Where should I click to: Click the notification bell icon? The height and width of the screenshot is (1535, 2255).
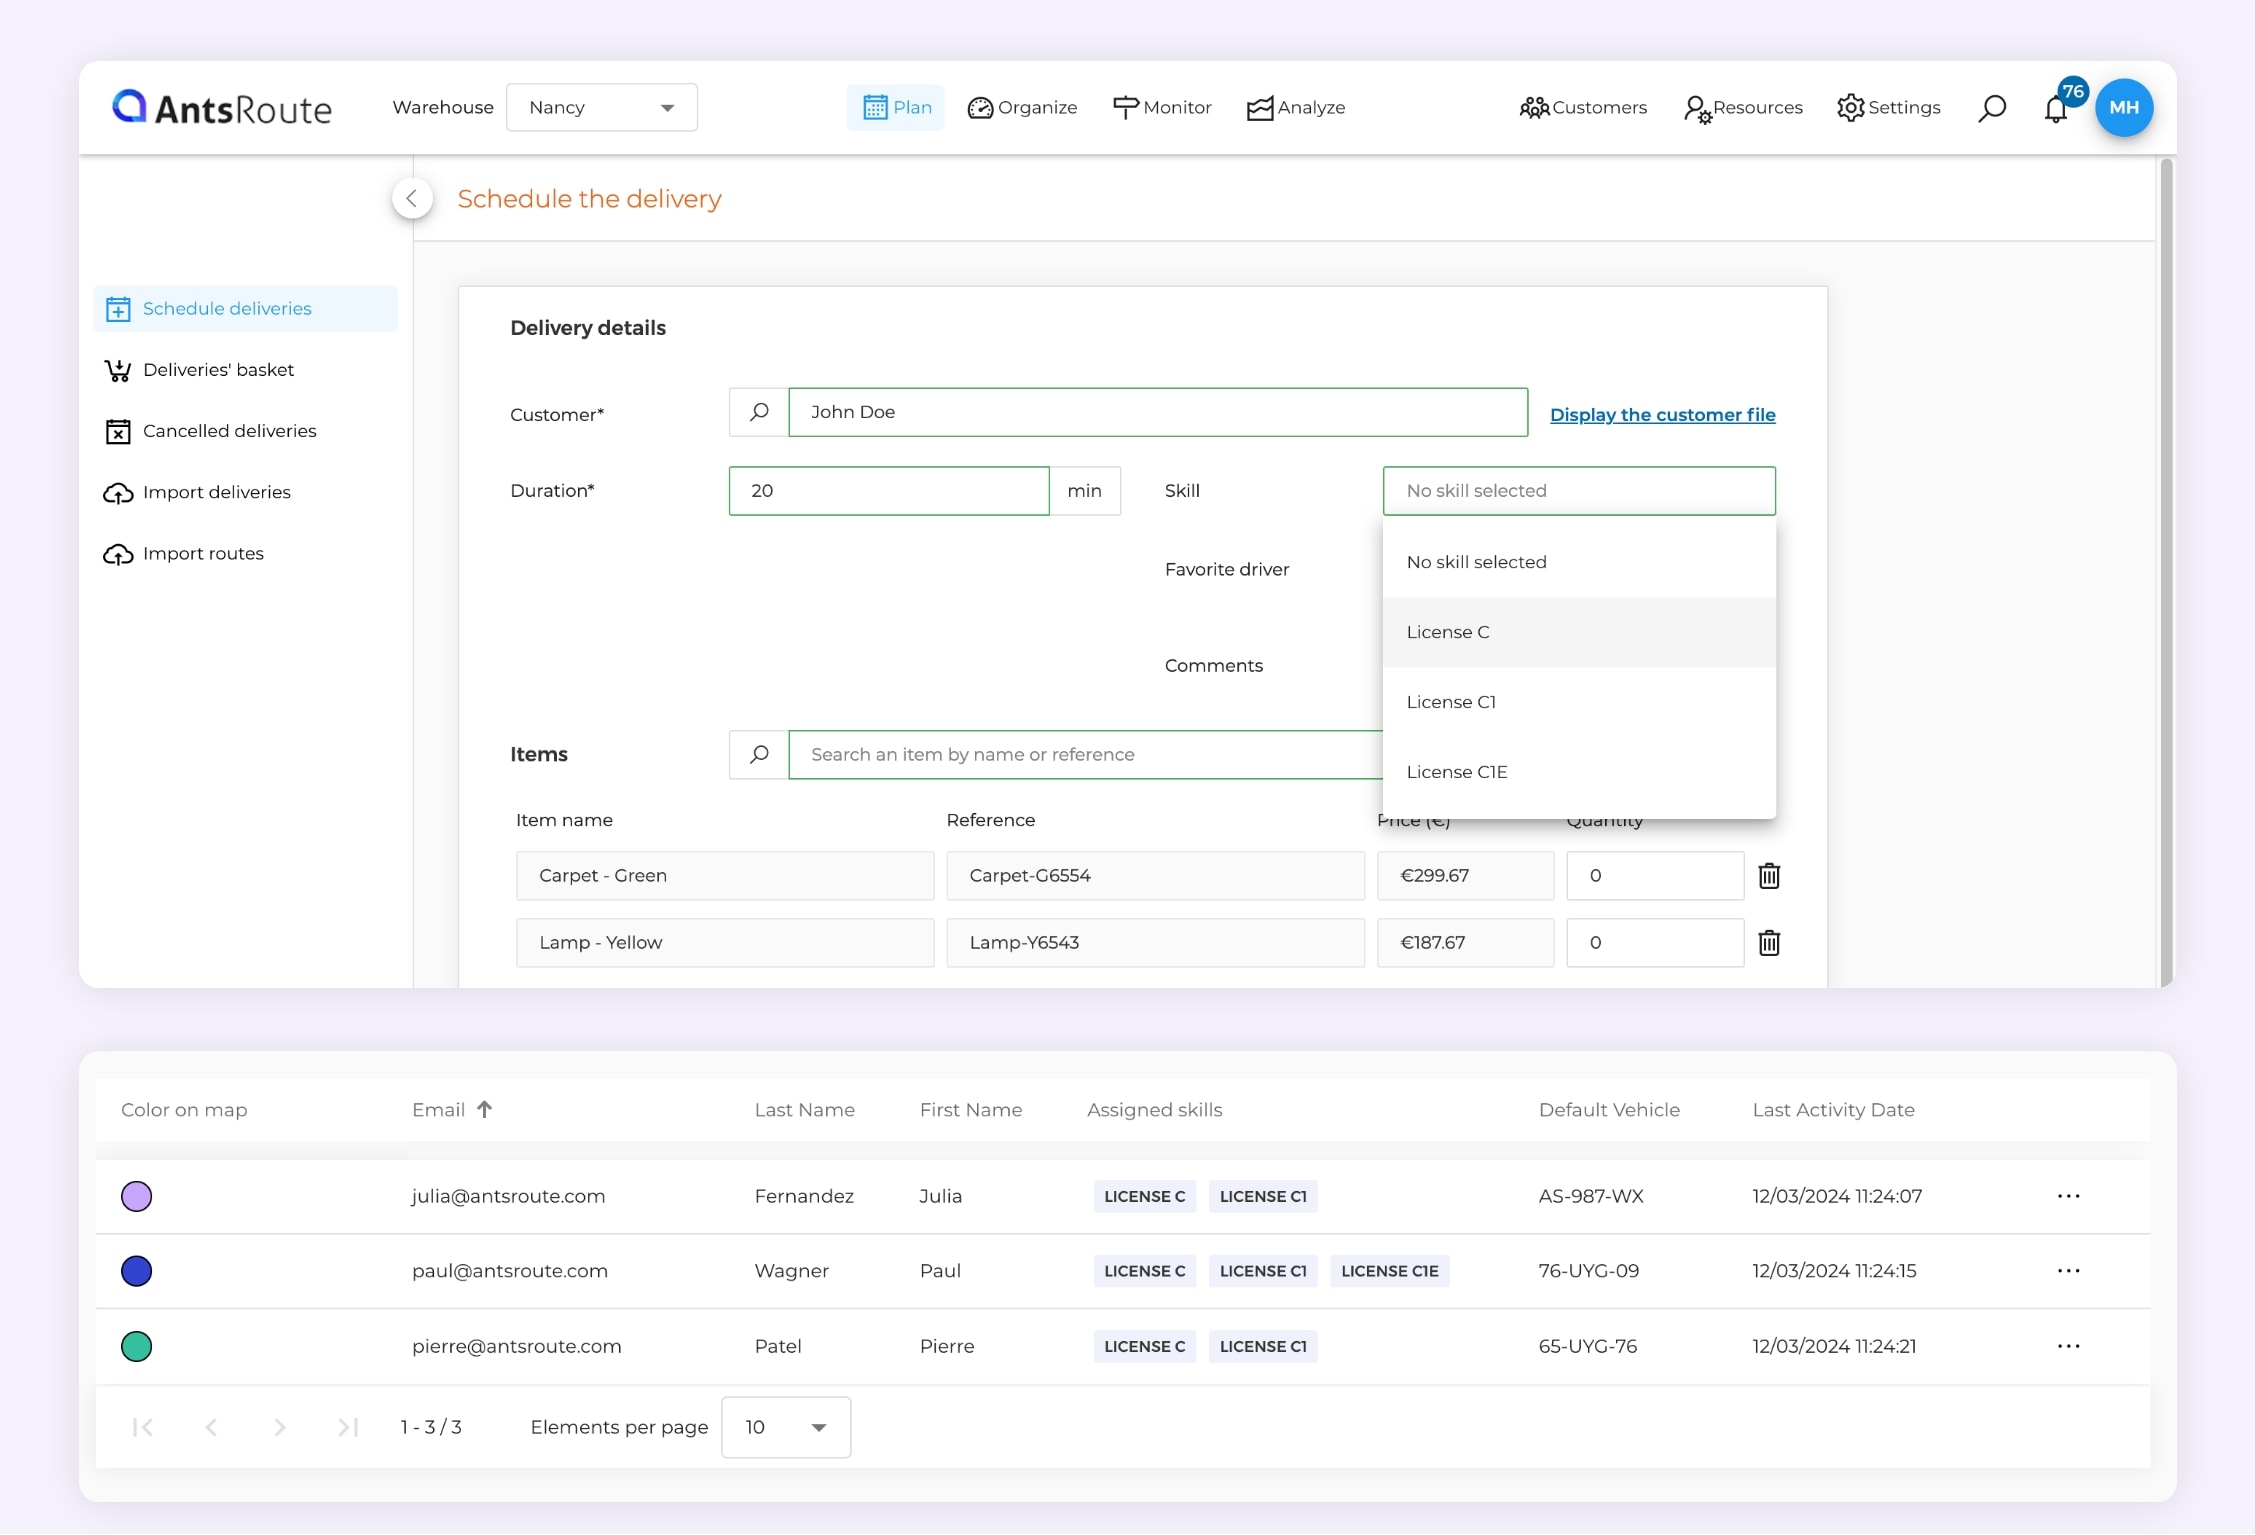pos(2055,109)
